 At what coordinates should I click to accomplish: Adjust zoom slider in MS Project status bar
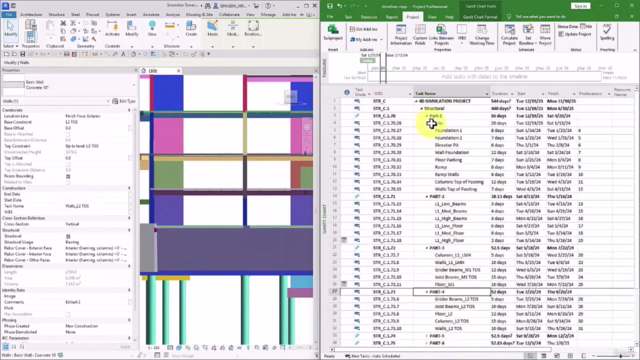(621, 356)
